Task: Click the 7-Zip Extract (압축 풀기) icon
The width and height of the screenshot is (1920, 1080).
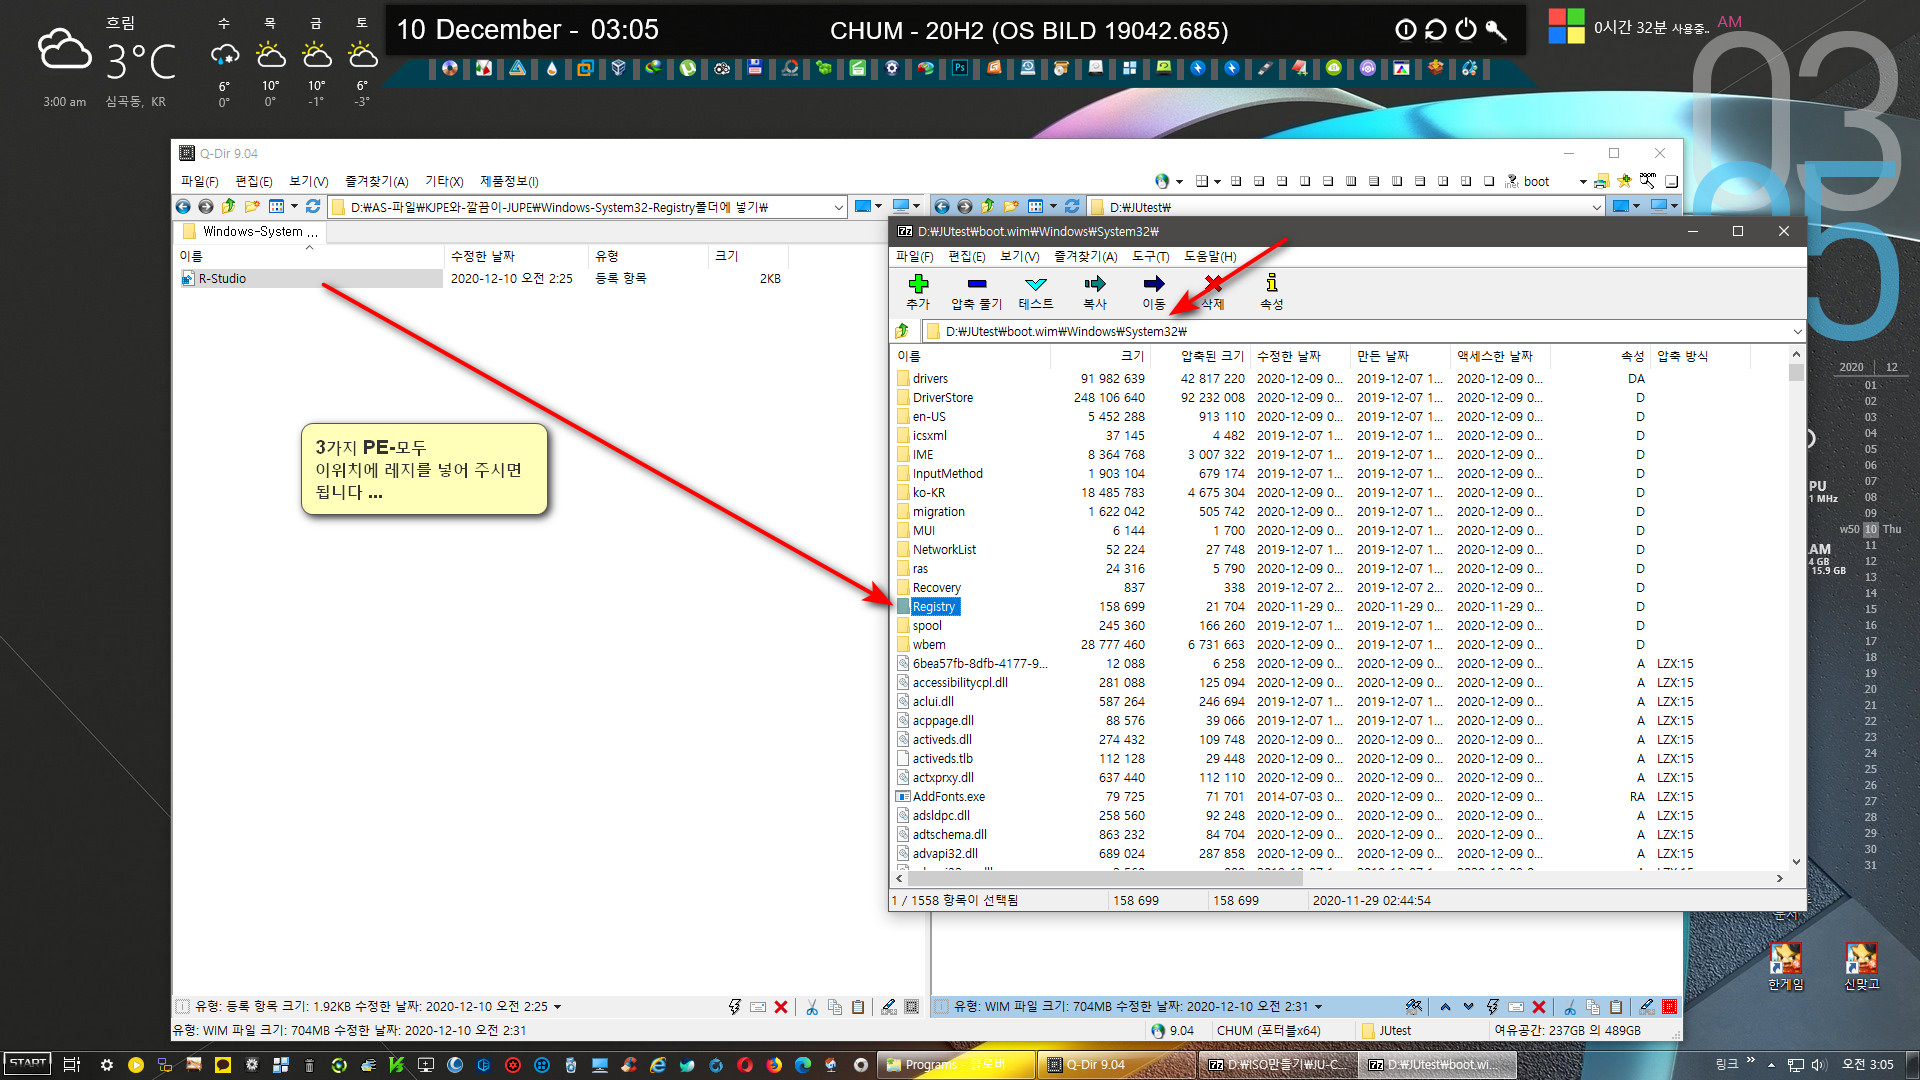Action: pyautogui.click(x=977, y=284)
